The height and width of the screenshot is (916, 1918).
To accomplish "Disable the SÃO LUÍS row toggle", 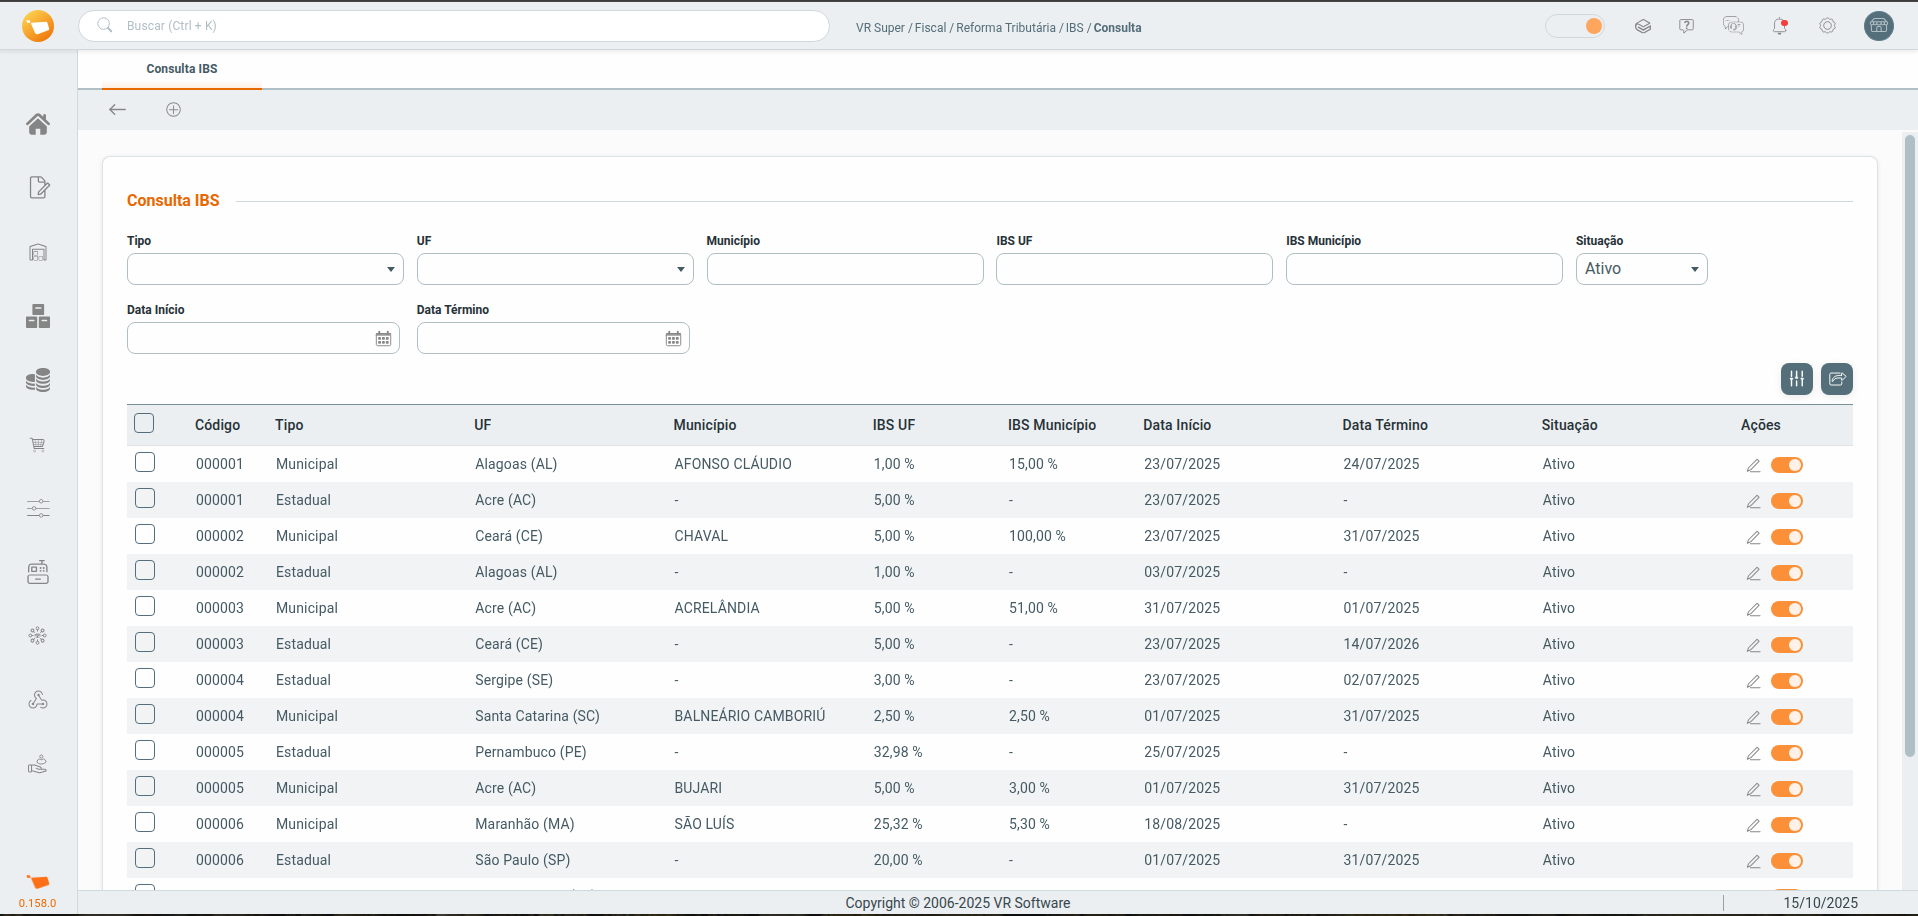I will tap(1786, 825).
